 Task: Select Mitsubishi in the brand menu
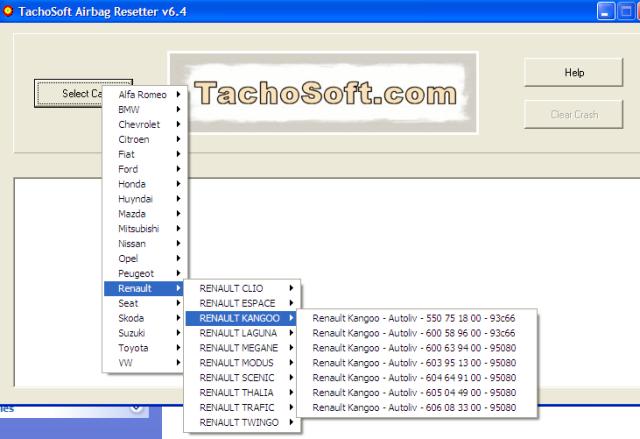(145, 228)
